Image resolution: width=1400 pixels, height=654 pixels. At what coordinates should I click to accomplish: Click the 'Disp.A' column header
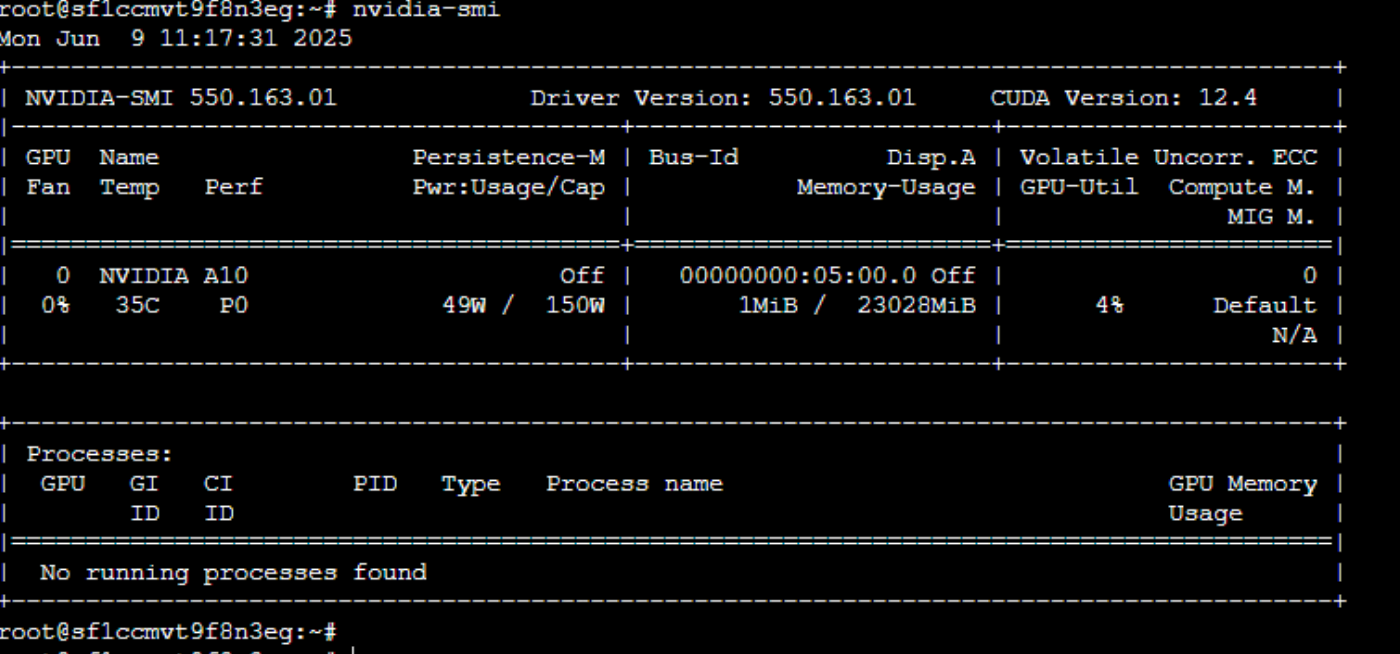[931, 157]
